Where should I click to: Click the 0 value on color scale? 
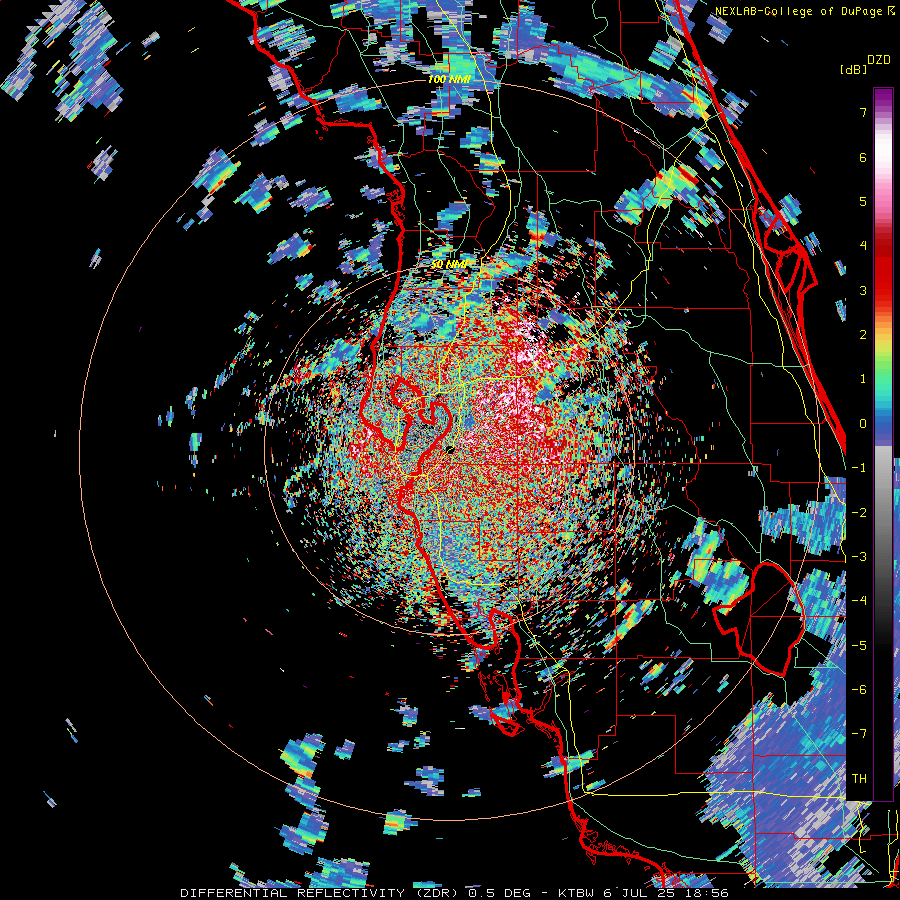click(863, 424)
